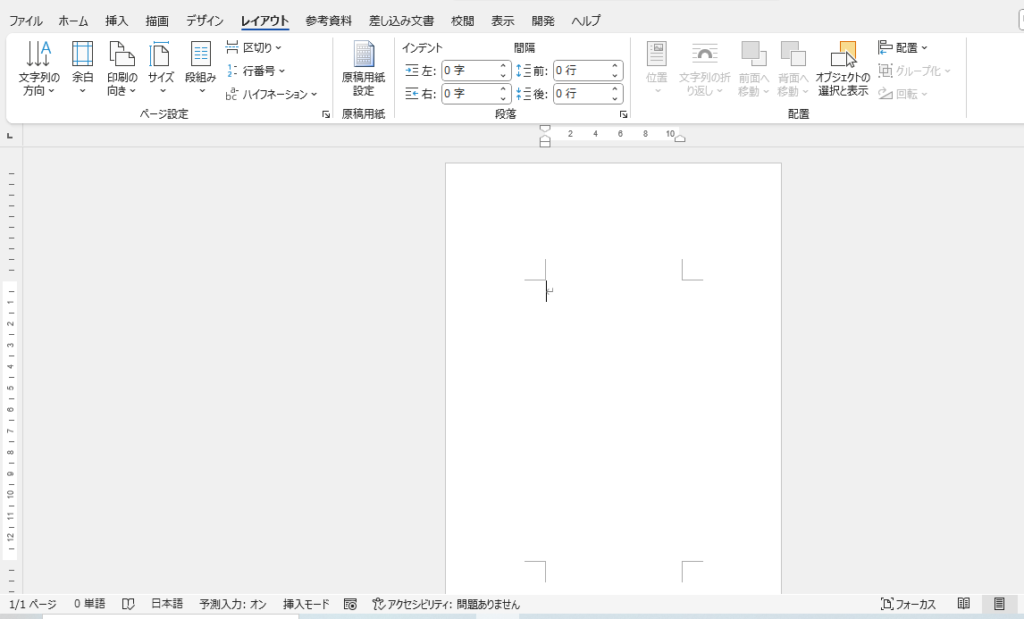Select the レイアウト tab
1024x619 pixels.
click(264, 21)
